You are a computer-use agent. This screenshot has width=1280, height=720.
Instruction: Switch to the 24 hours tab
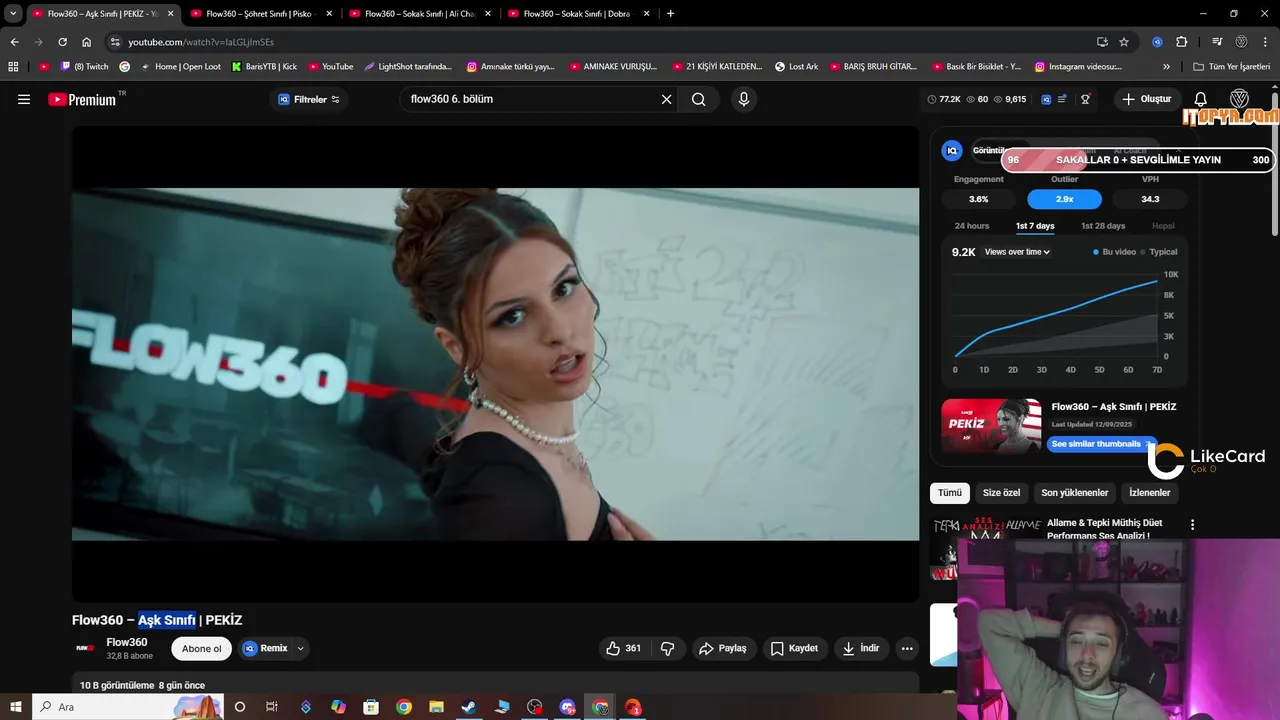971,226
